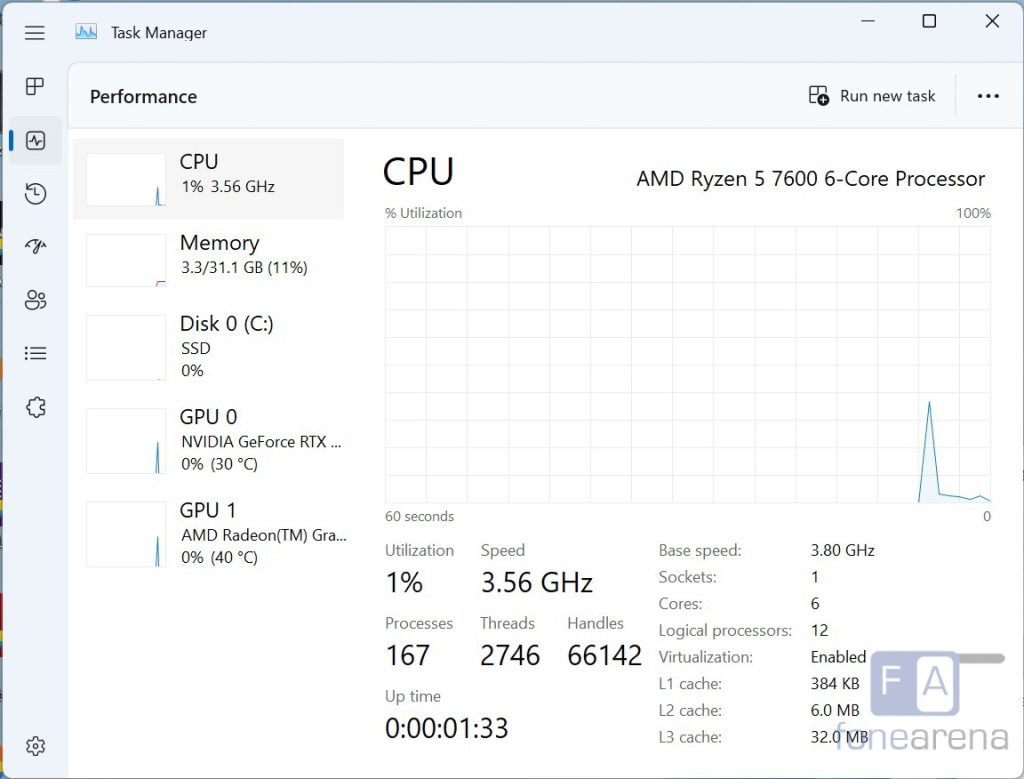
Task: Select the Memory performance item
Action: pyautogui.click(x=209, y=260)
